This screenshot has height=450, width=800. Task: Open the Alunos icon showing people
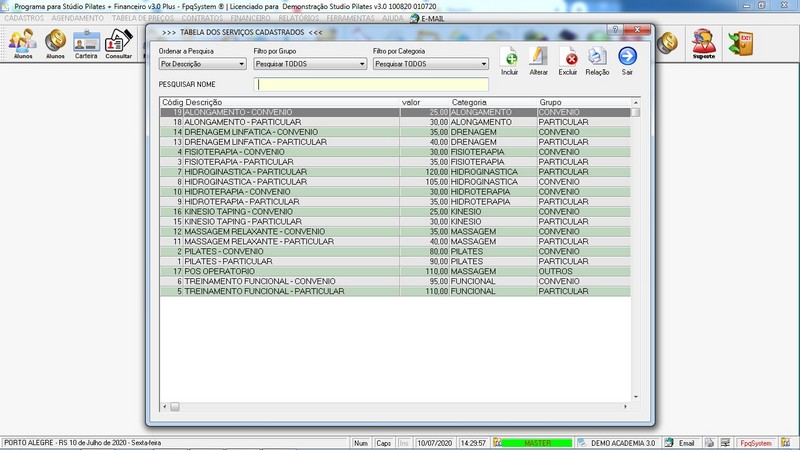pos(22,43)
